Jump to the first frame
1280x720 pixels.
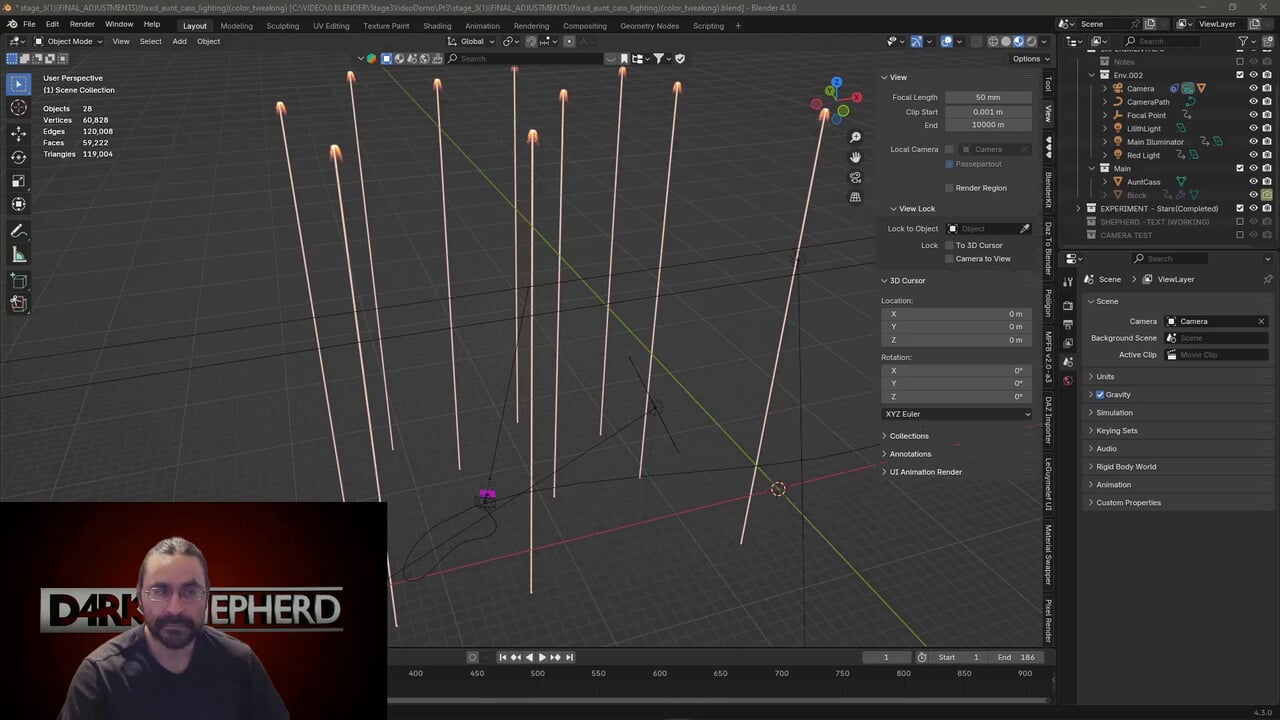(x=503, y=657)
